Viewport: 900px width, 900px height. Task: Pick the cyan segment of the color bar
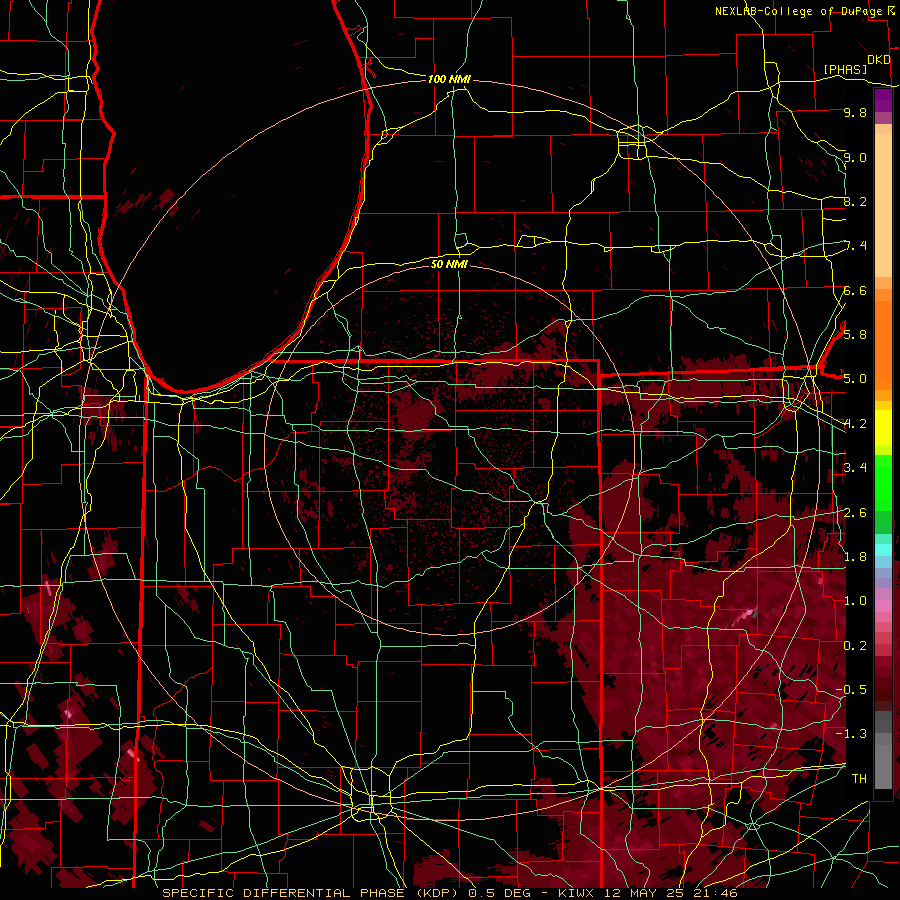883,549
